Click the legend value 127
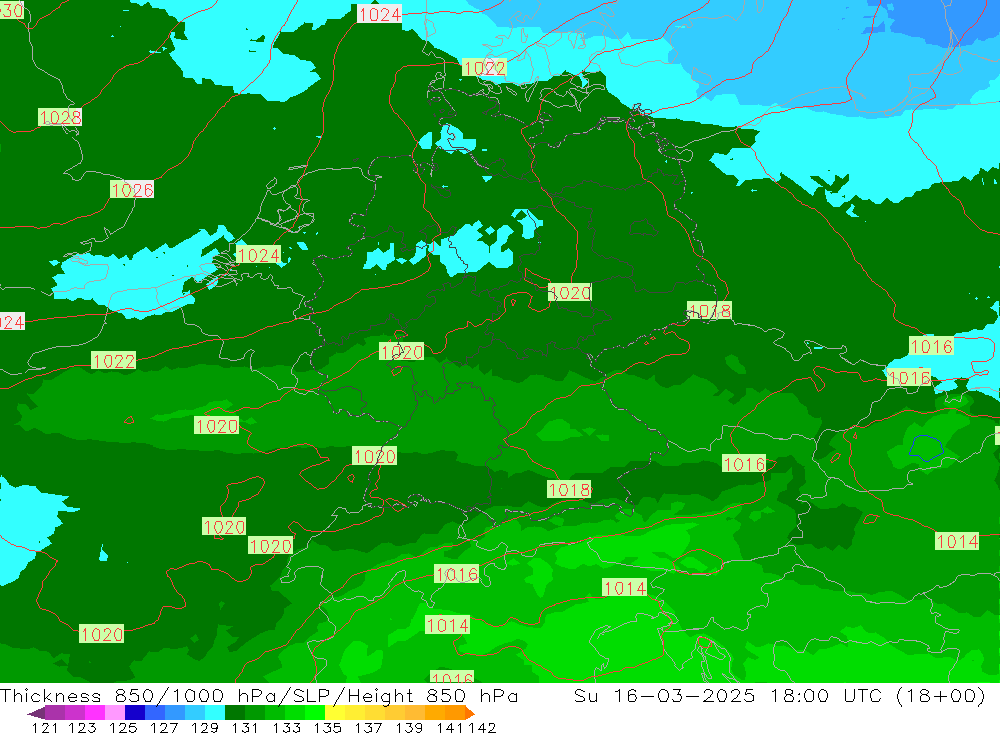The image size is (1000, 733). pos(164,727)
